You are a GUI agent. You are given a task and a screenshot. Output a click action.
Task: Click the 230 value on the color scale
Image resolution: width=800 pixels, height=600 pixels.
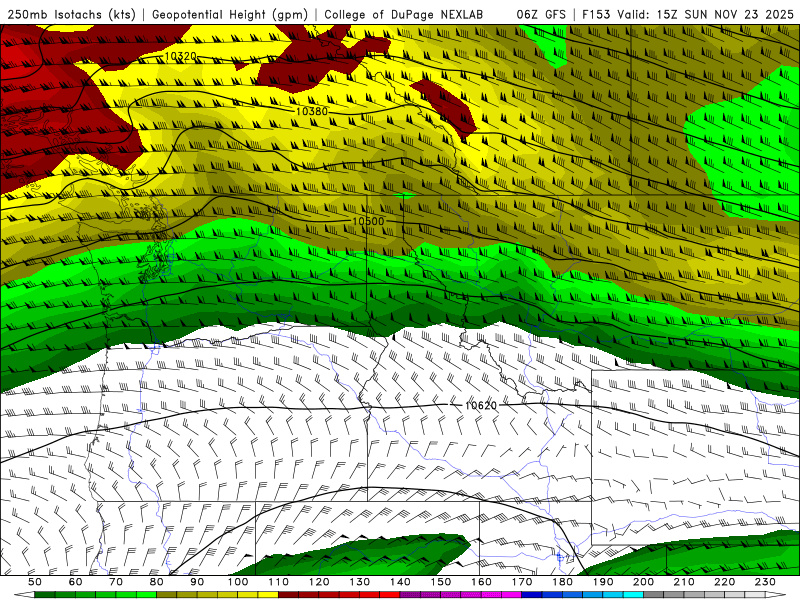coord(765,582)
